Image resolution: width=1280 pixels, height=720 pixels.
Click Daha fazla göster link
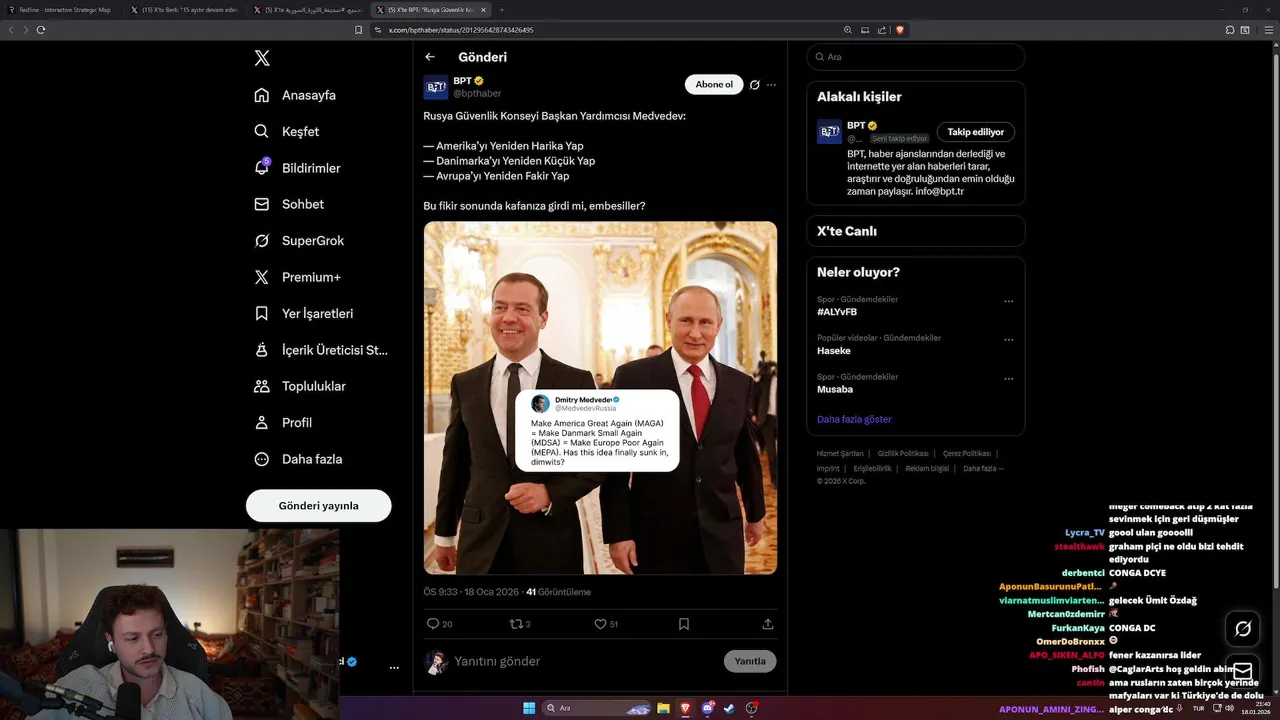(854, 419)
